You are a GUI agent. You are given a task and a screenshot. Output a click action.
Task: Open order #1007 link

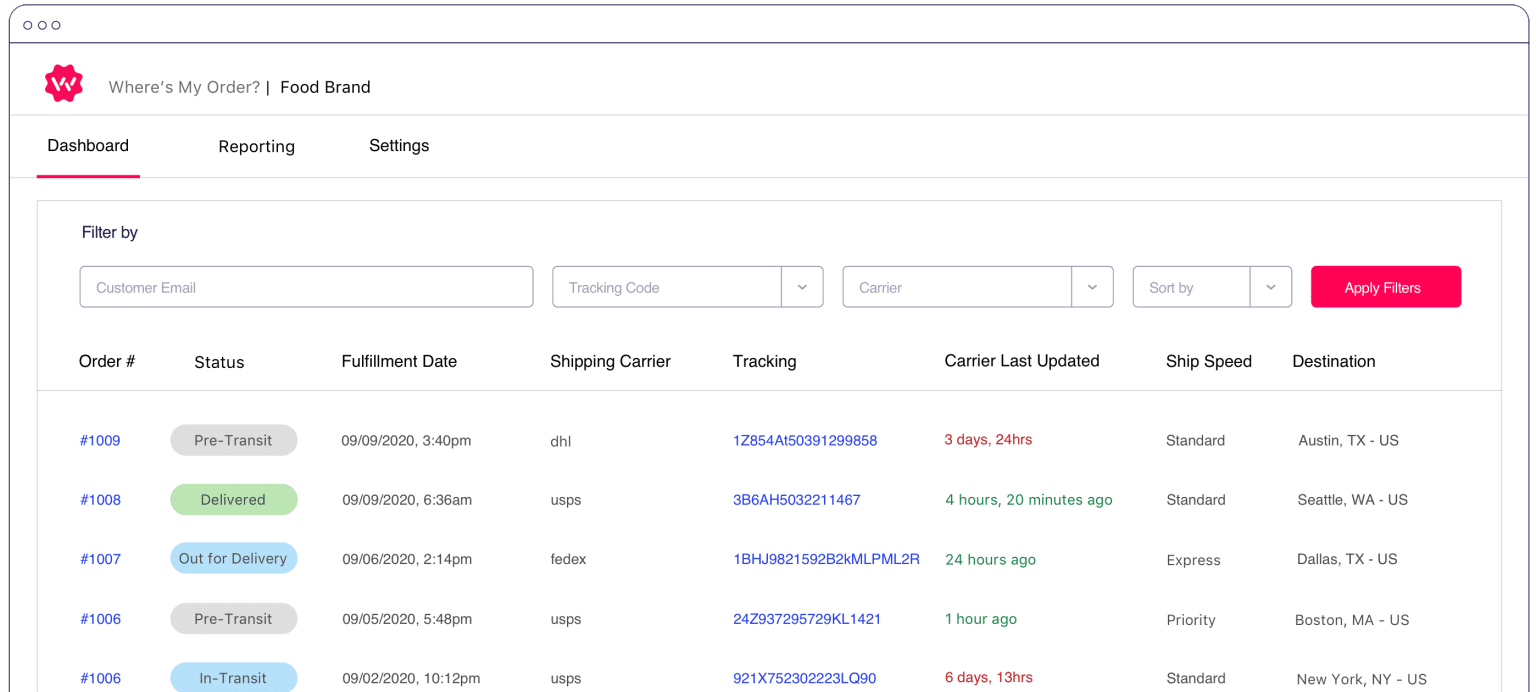(x=100, y=560)
